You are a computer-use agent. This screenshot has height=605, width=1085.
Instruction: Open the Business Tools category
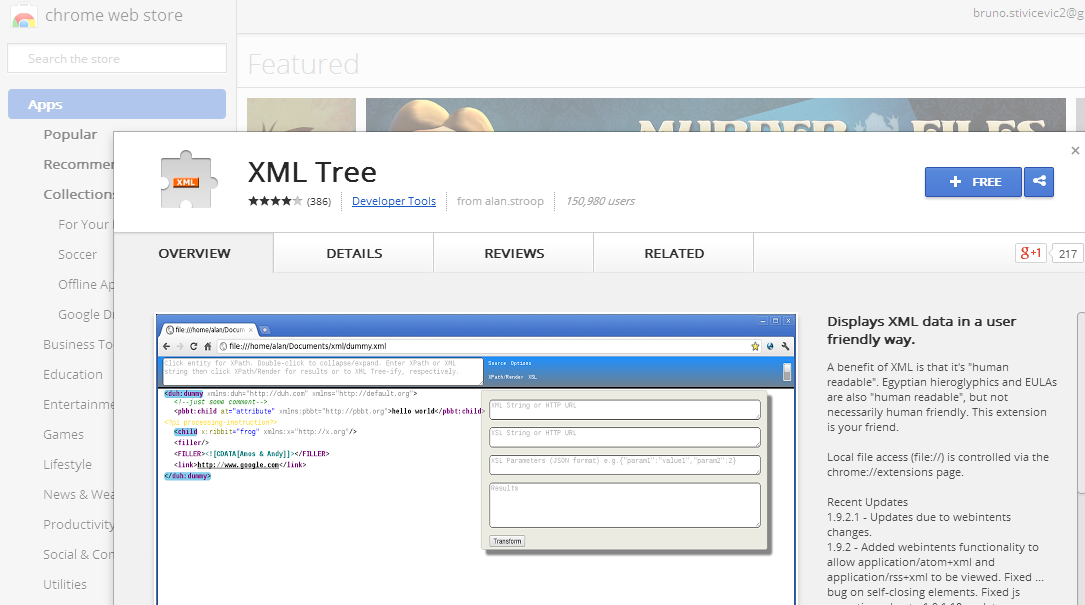tap(78, 344)
